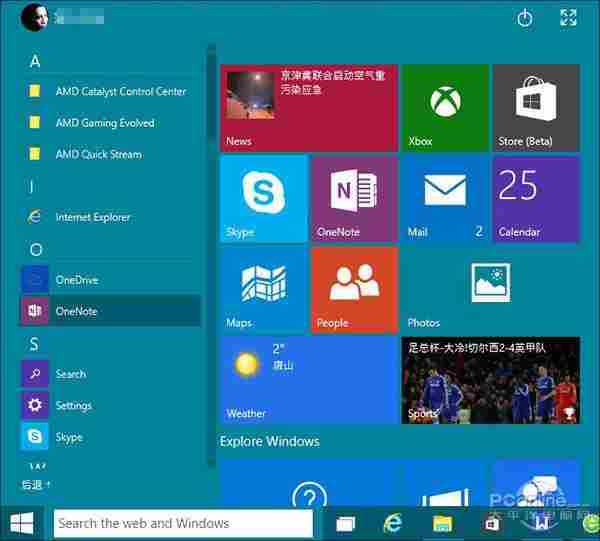Open the News live tile
This screenshot has height=541, width=600.
point(309,108)
